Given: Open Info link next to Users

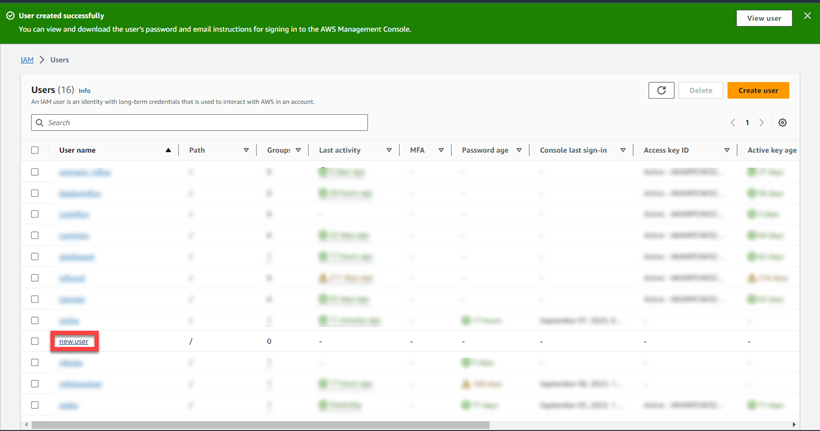Looking at the screenshot, I should (85, 91).
